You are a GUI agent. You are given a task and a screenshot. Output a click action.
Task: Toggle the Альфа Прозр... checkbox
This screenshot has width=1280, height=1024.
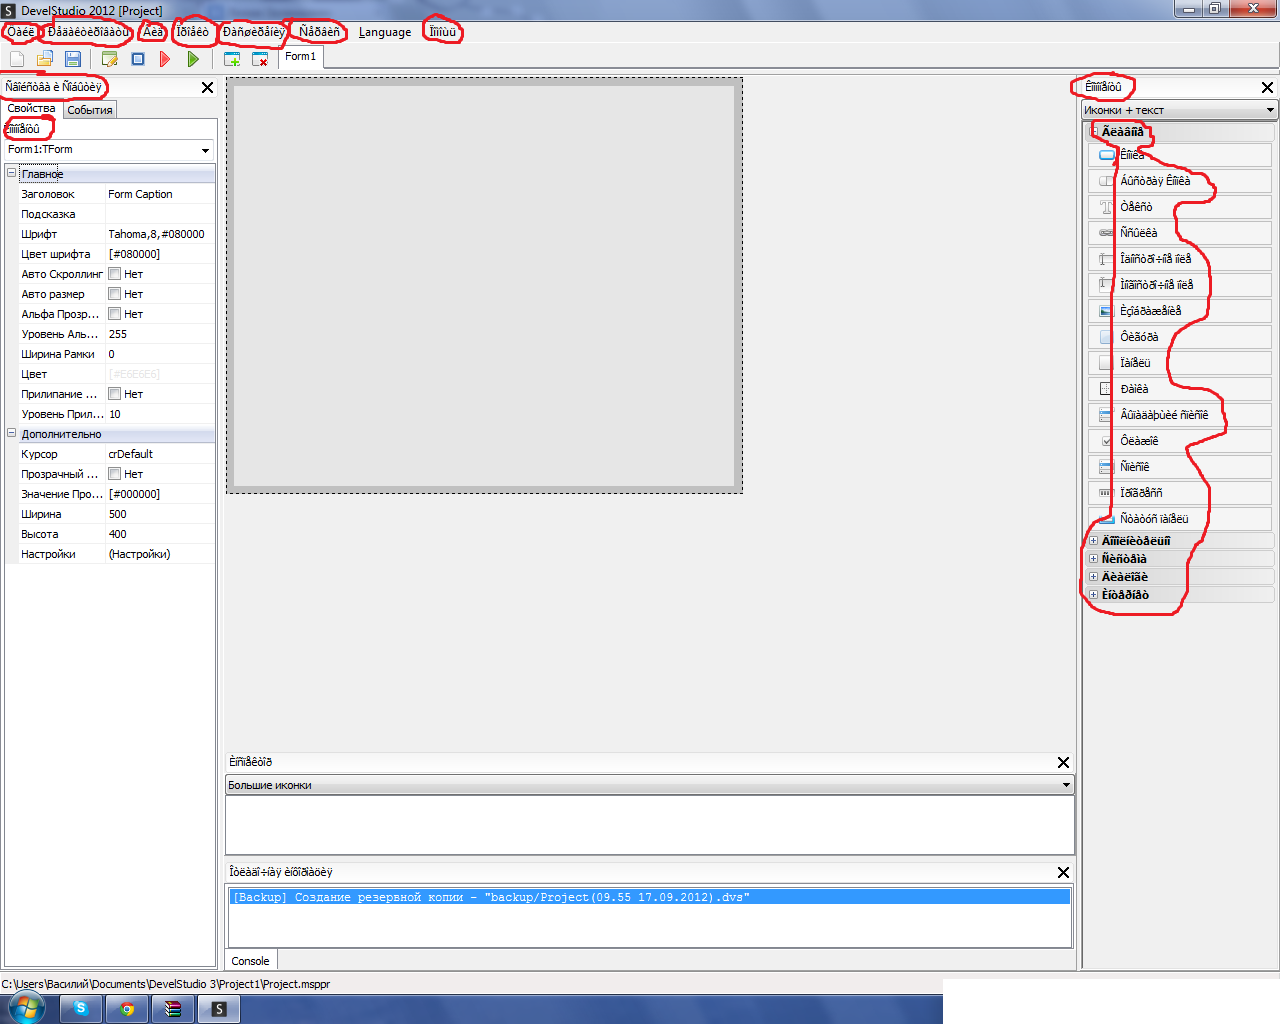115,314
